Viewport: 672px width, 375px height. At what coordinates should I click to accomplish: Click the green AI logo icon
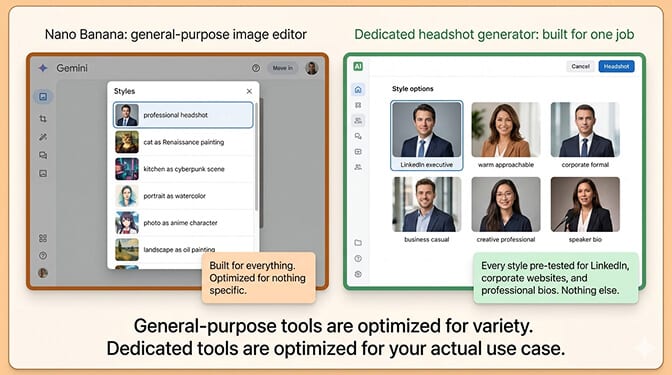(x=358, y=66)
